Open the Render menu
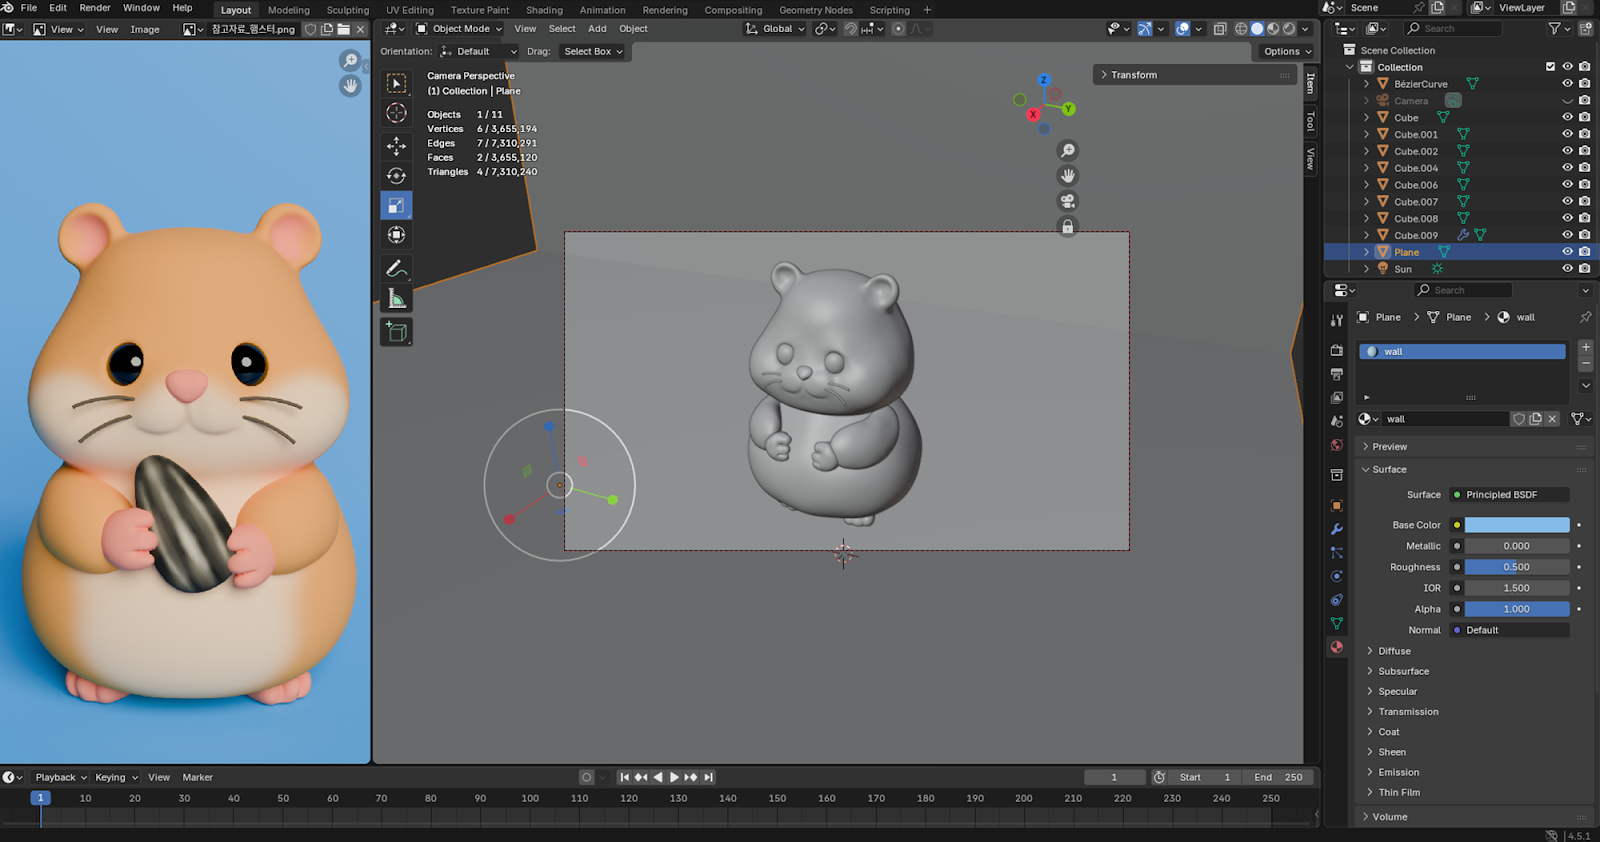The height and width of the screenshot is (842, 1600). 95,8
